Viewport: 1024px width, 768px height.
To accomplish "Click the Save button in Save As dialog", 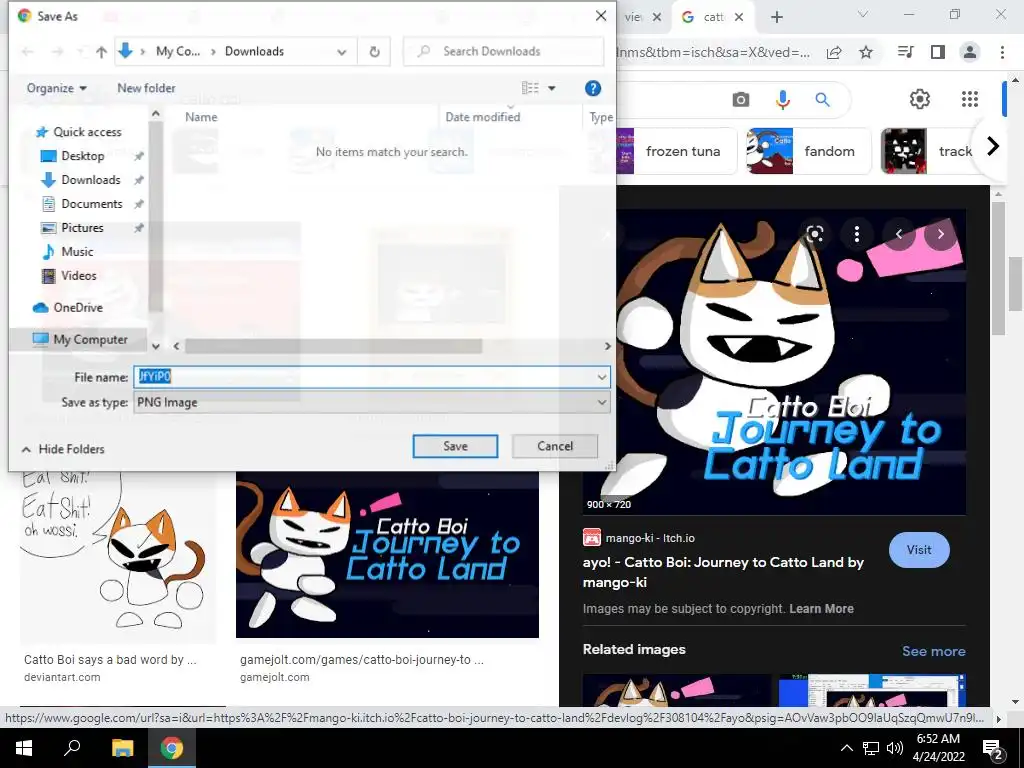I will pos(455,446).
